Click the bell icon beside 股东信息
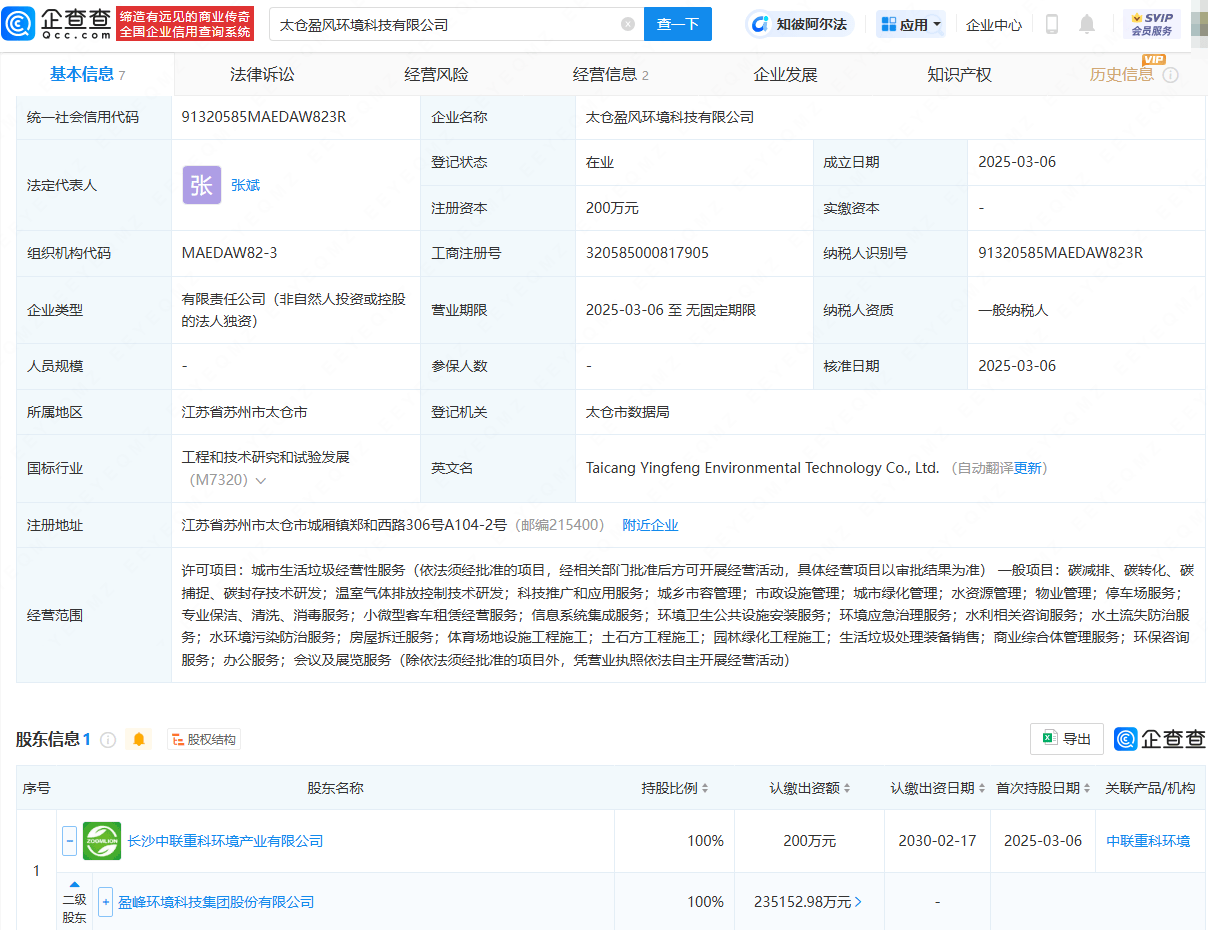Screen dimensions: 1208x930 point(139,740)
